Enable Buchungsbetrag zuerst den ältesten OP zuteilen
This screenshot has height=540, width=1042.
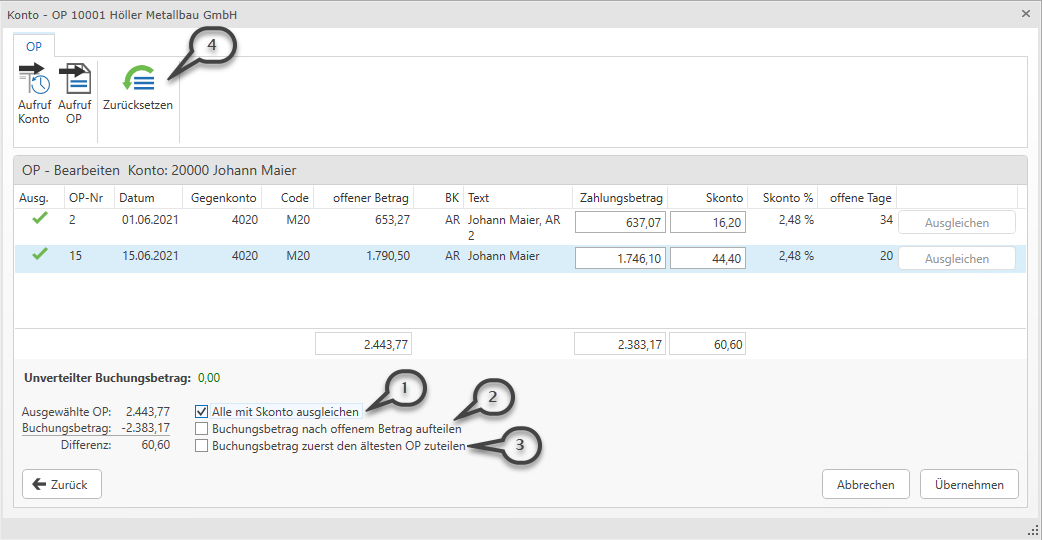[x=202, y=446]
